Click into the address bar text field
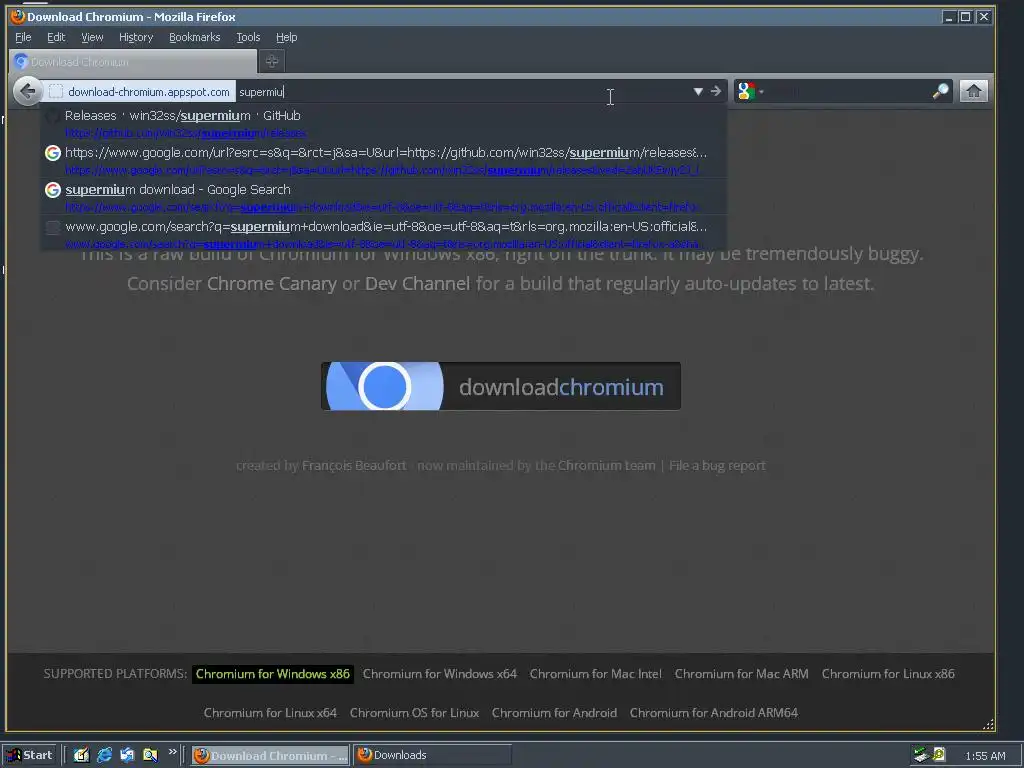This screenshot has width=1024, height=768. pyautogui.click(x=464, y=92)
